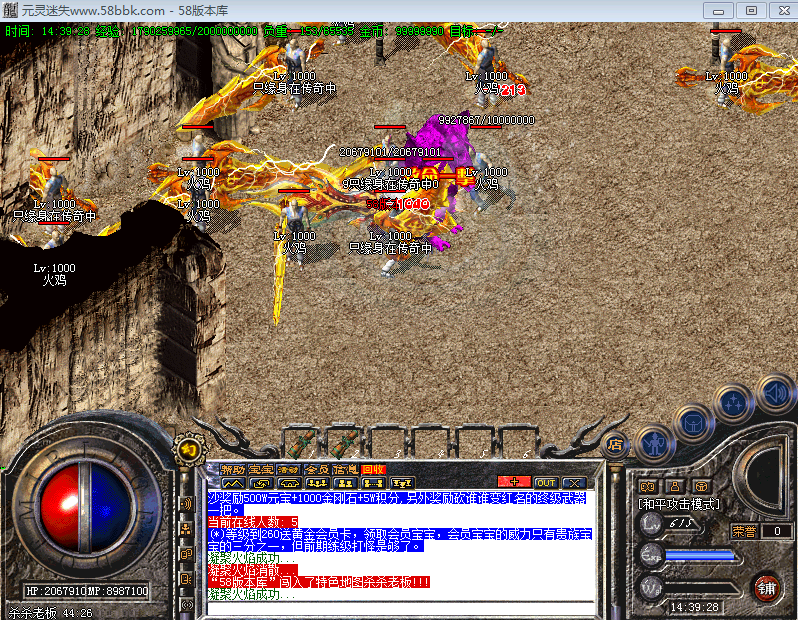798x620 pixels.
Task: Click the Lv round button
Action: 650,524
